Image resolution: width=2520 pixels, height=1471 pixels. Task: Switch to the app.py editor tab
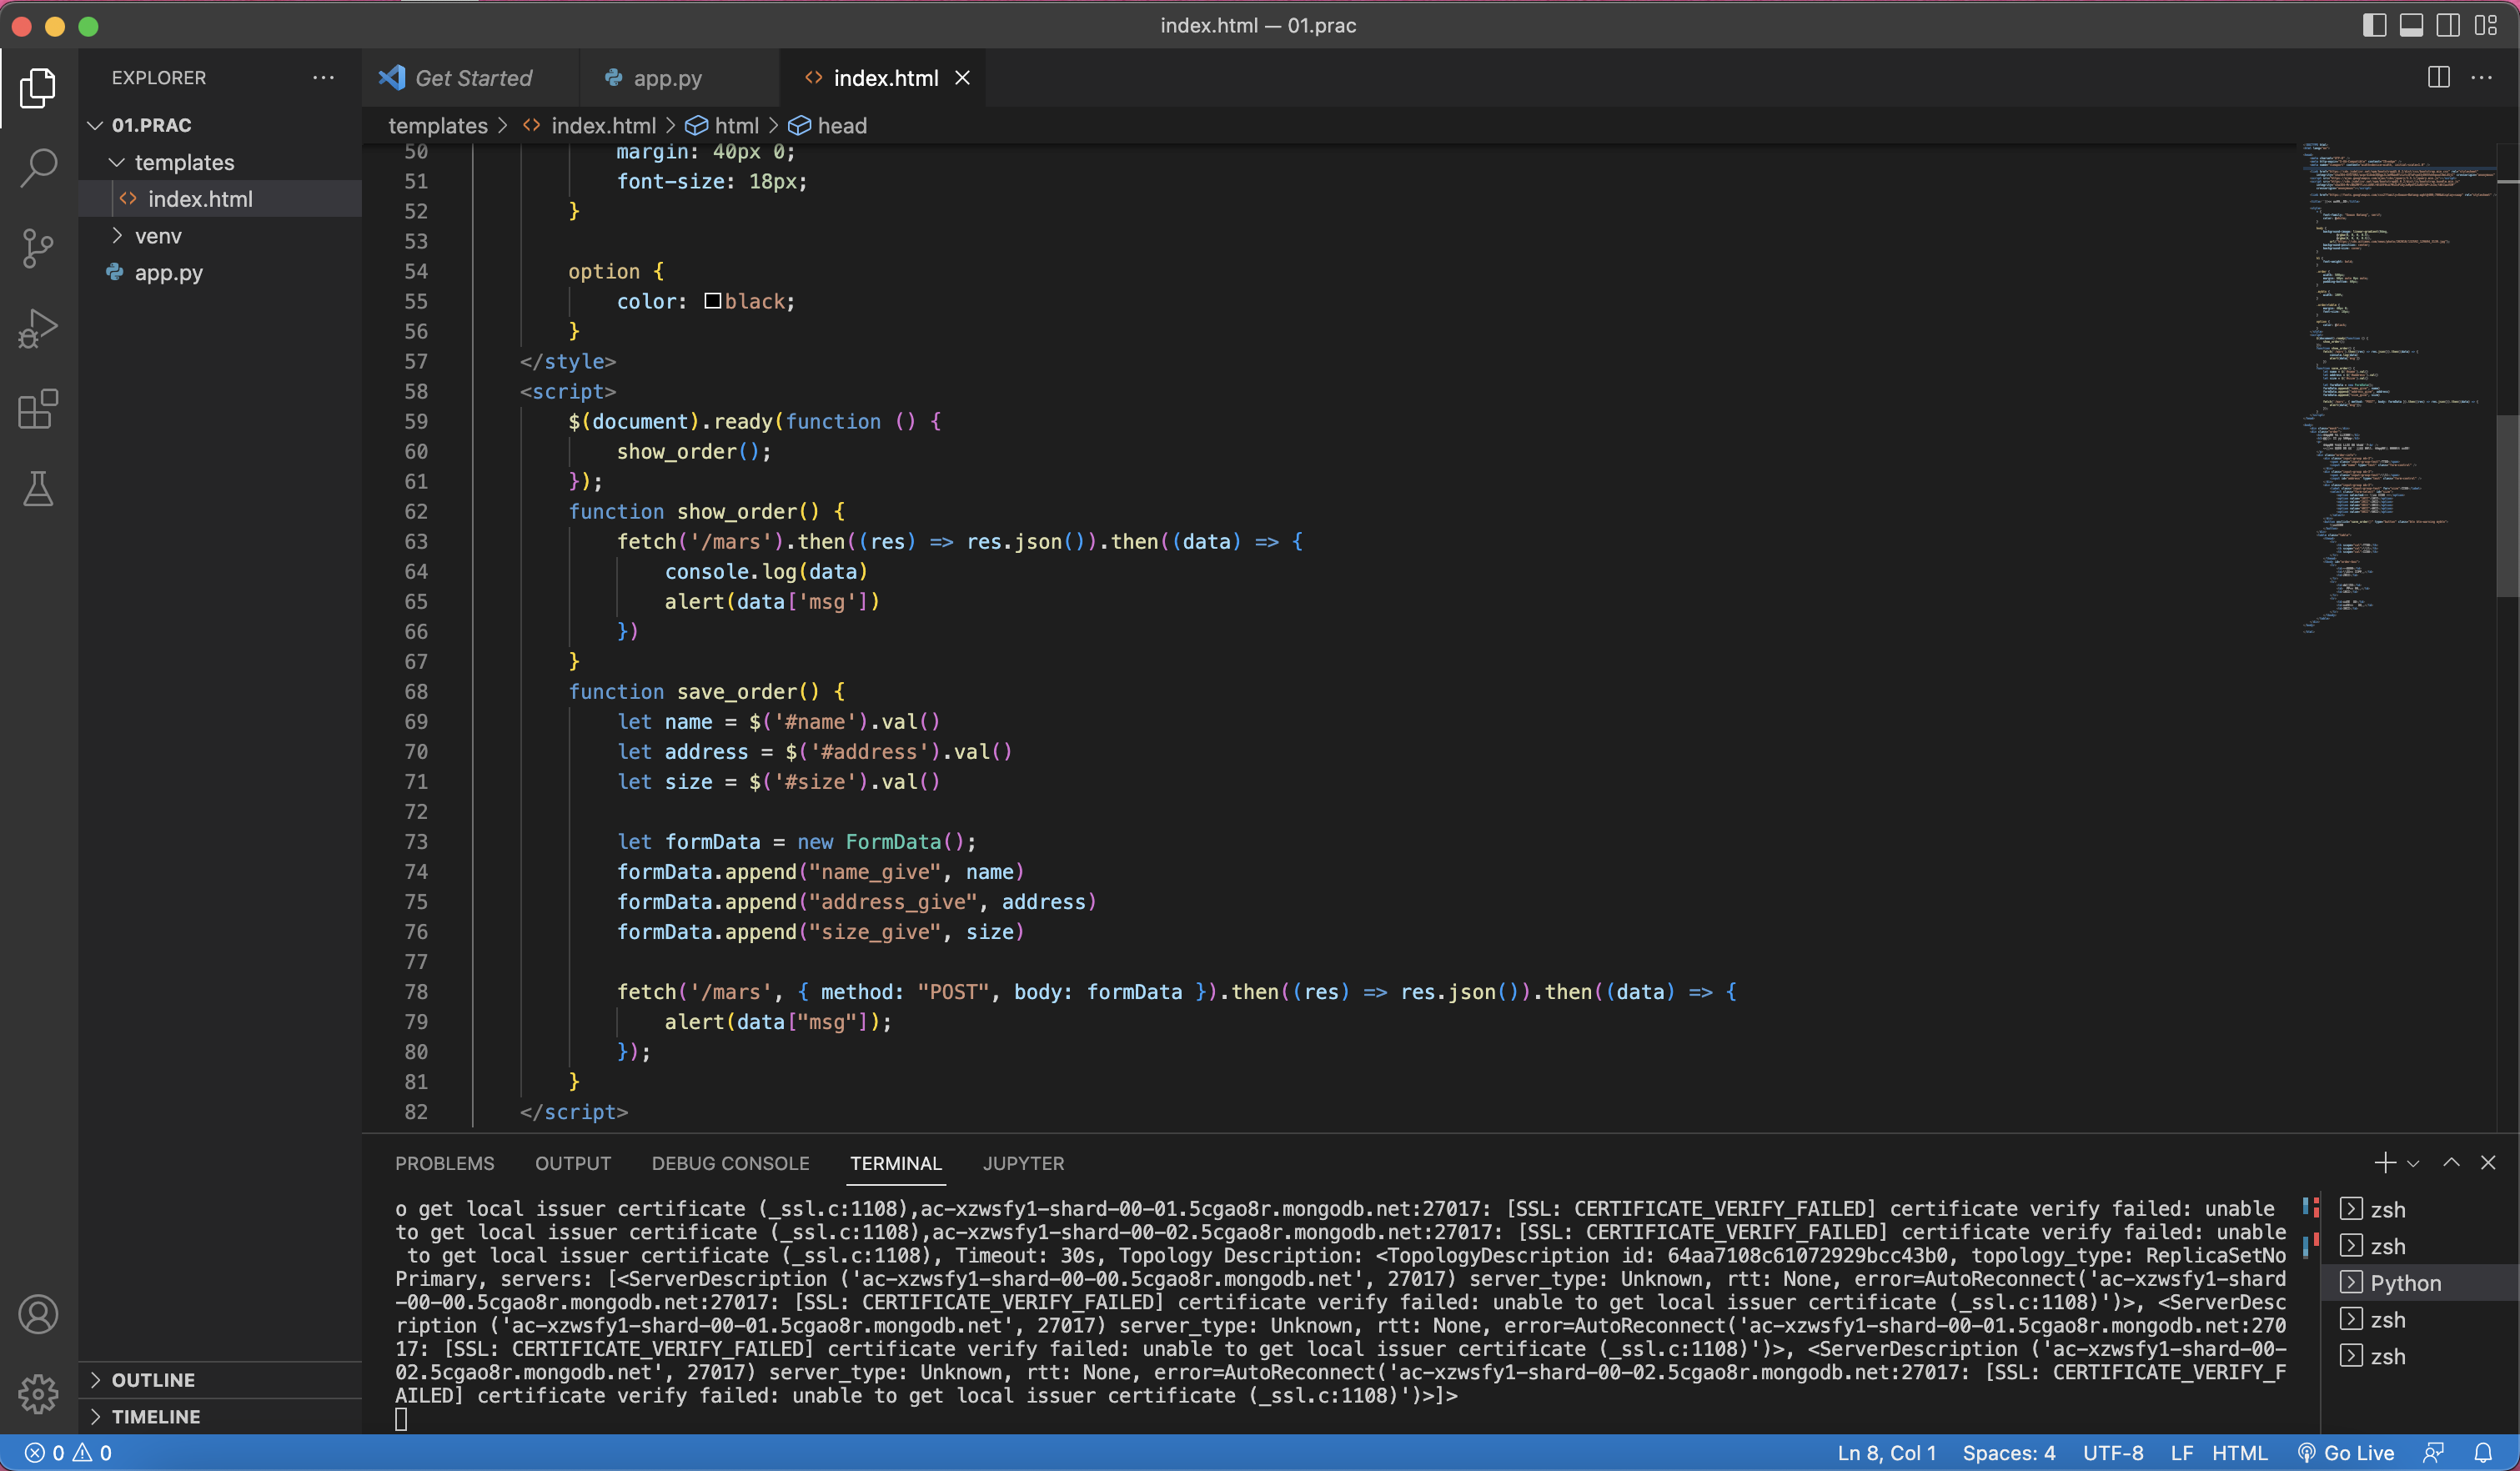point(680,78)
